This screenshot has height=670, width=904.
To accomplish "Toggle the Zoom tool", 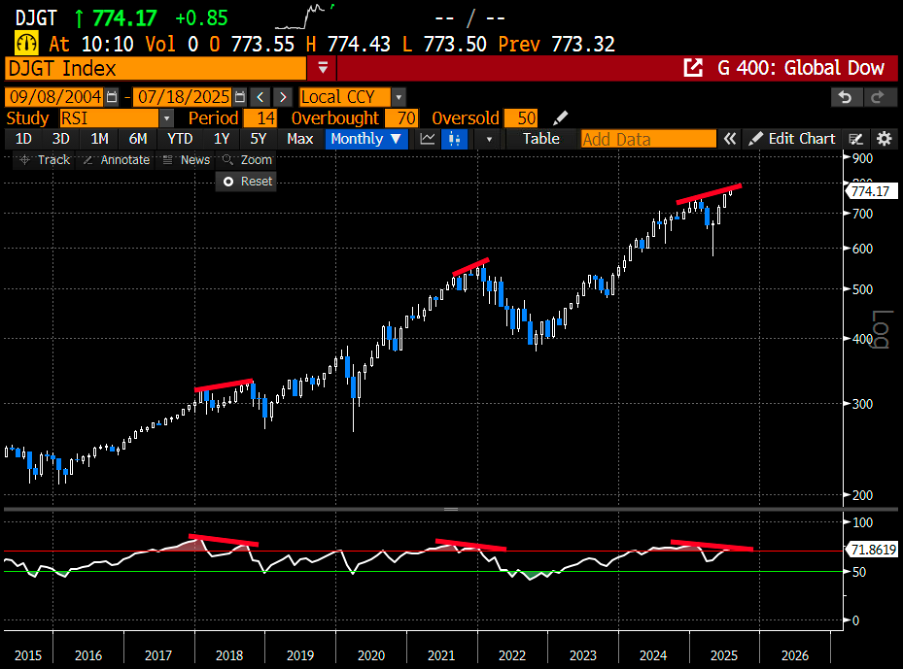I will click(247, 160).
